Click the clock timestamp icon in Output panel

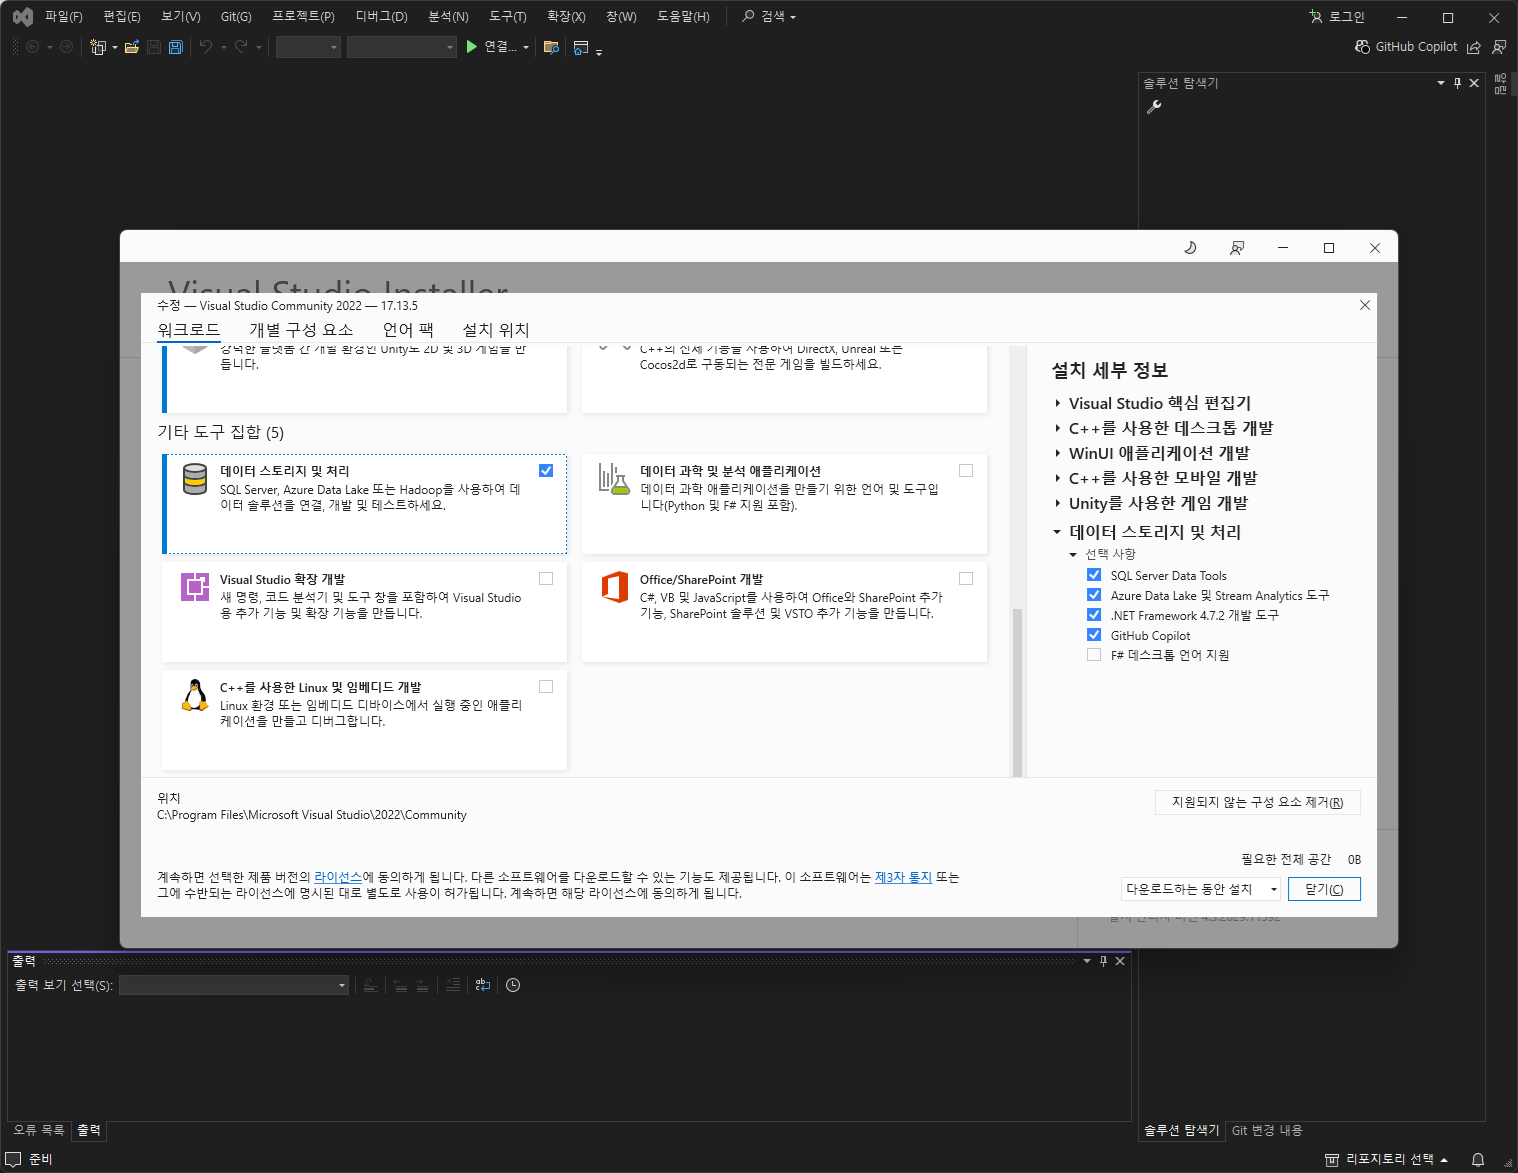(513, 985)
